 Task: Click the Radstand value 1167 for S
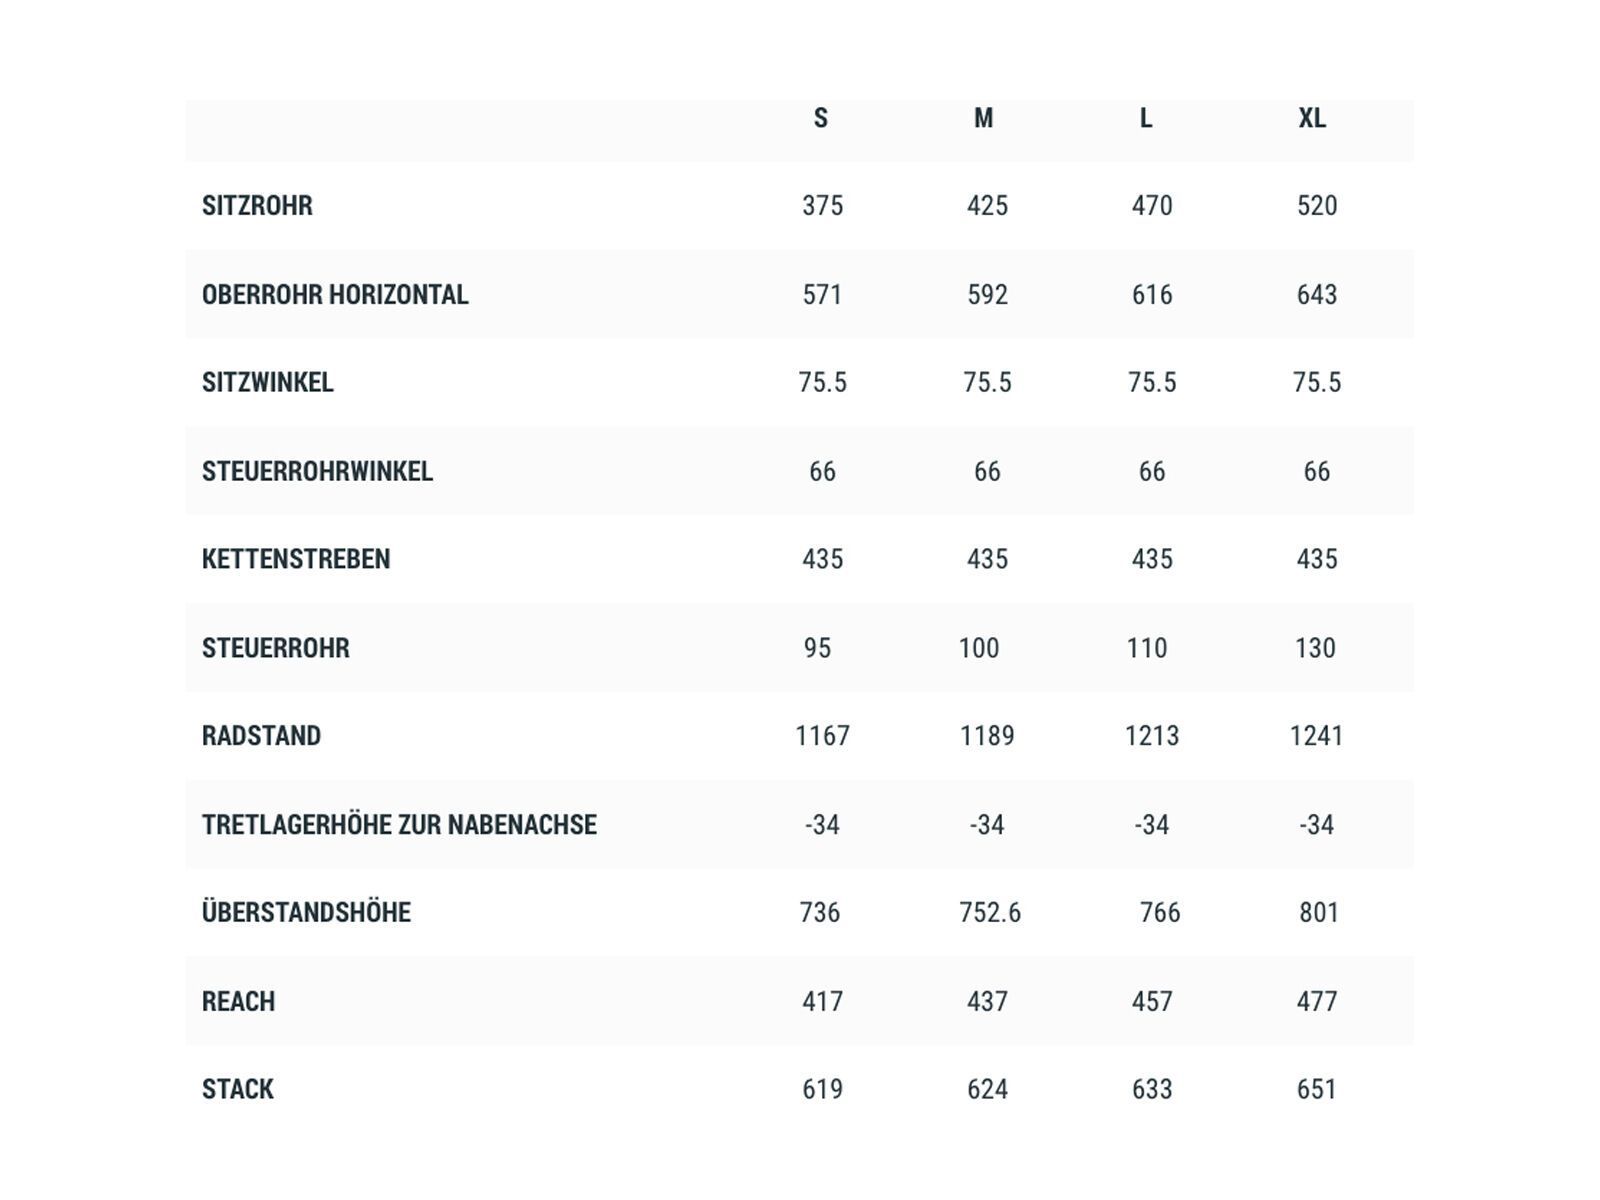pos(822,736)
